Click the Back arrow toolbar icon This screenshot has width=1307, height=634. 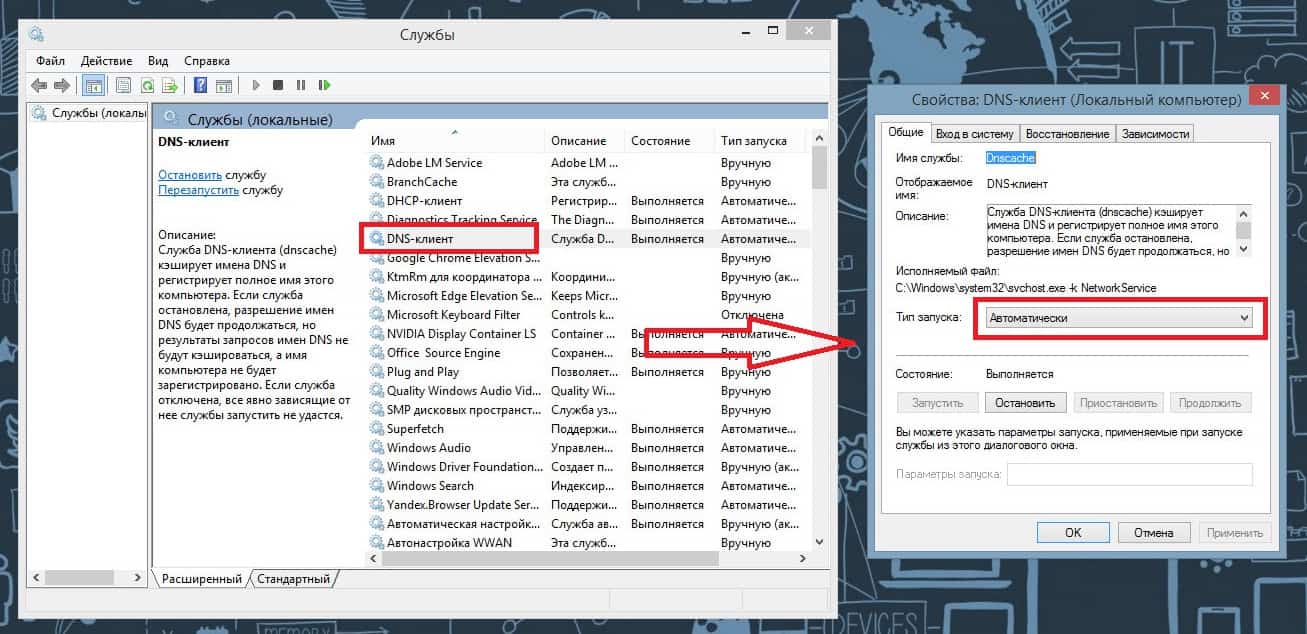pyautogui.click(x=39, y=86)
